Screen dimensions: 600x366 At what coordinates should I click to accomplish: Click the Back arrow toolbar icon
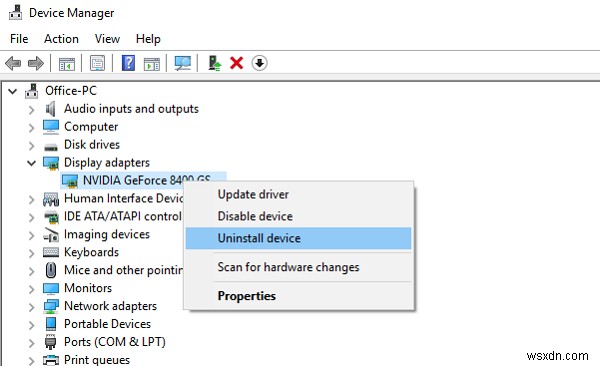click(x=13, y=63)
